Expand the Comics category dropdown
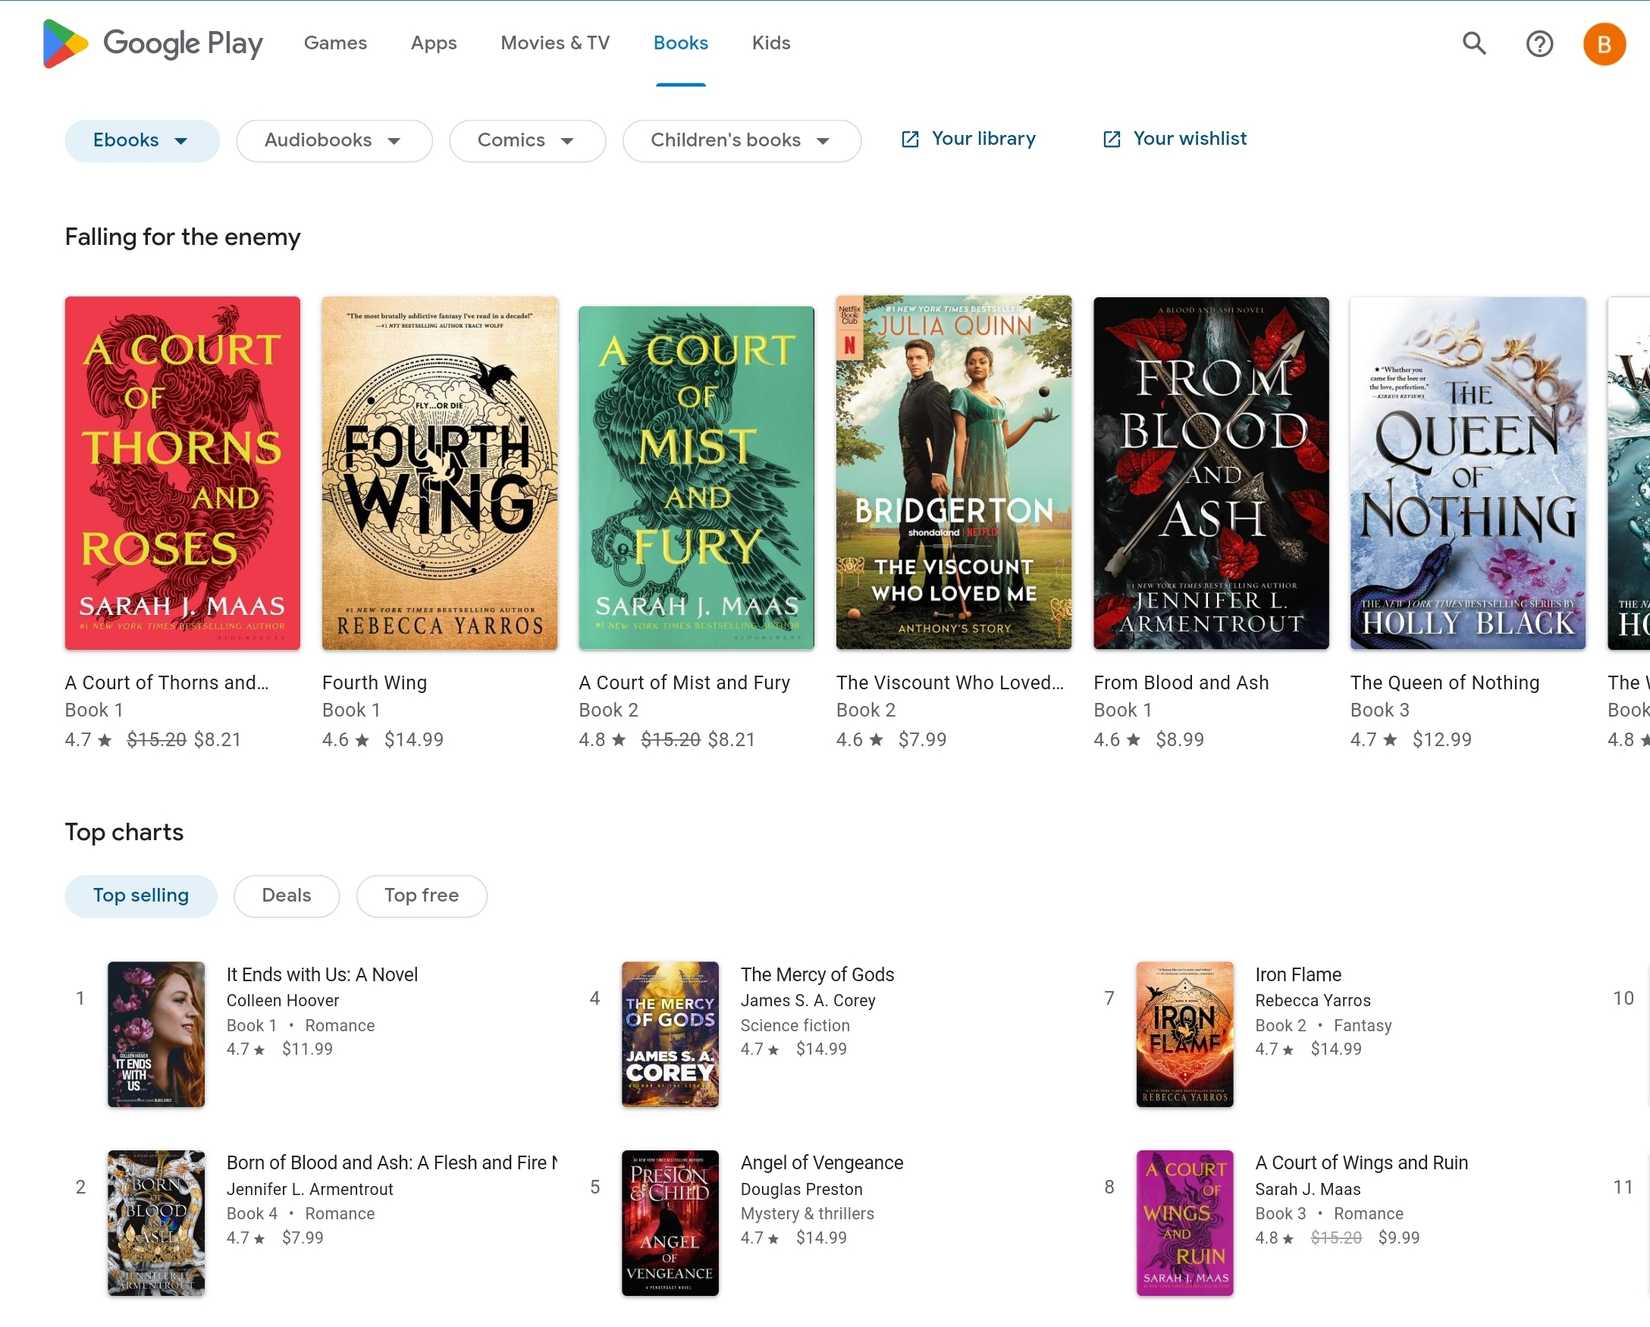Screen dimensions: 1650x1327 526,140
